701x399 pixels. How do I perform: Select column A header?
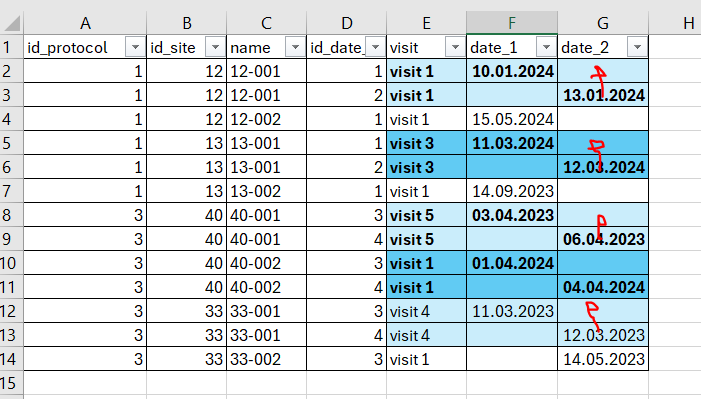point(85,23)
